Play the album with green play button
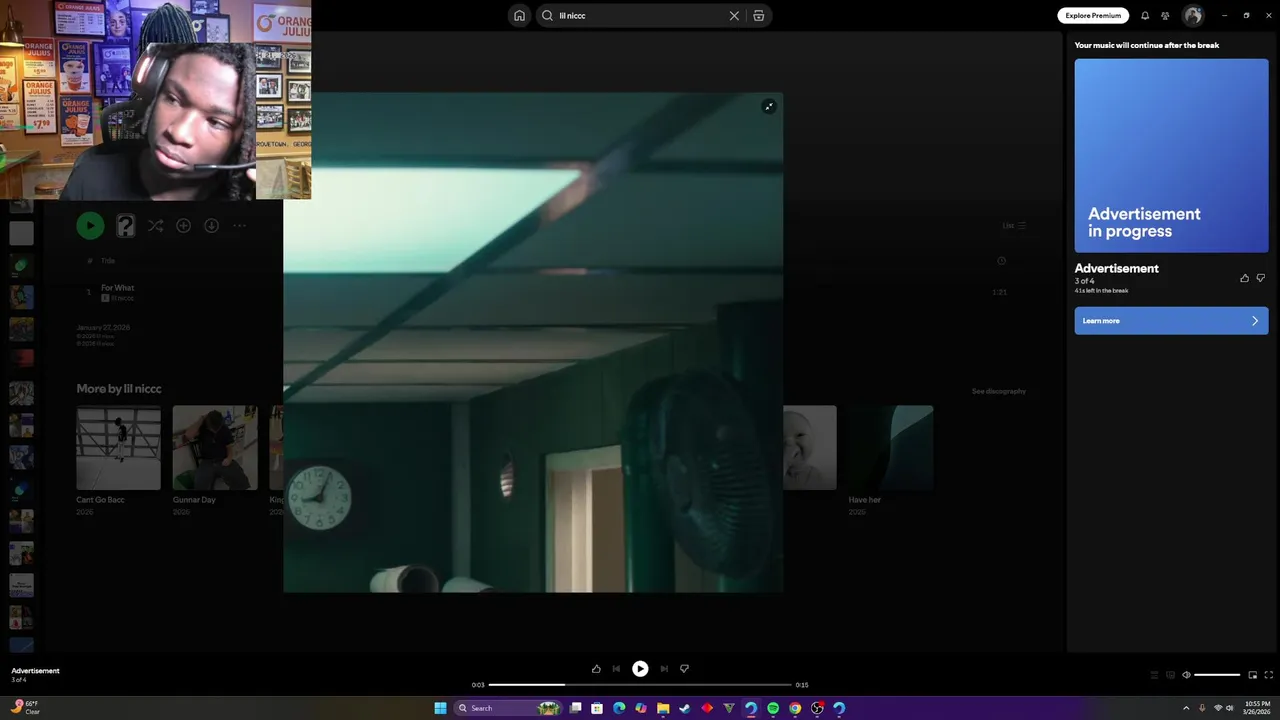The width and height of the screenshot is (1280, 720). 90,226
